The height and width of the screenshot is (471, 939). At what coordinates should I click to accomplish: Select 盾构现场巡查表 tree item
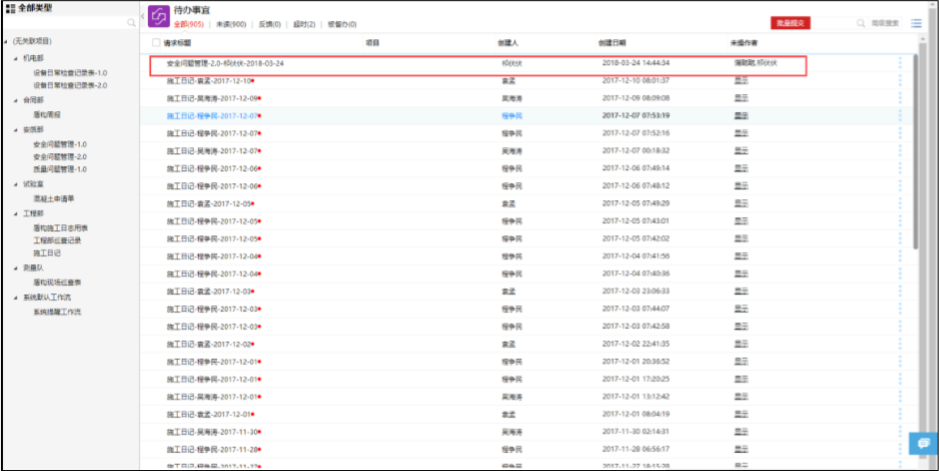(57, 282)
